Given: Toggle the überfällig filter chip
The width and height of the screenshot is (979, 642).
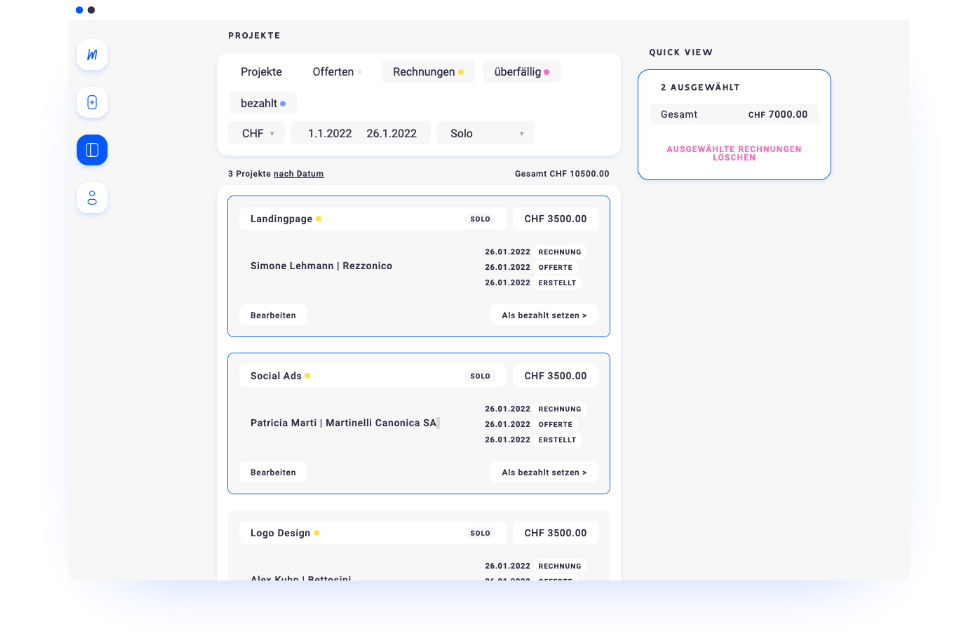Looking at the screenshot, I should point(521,72).
